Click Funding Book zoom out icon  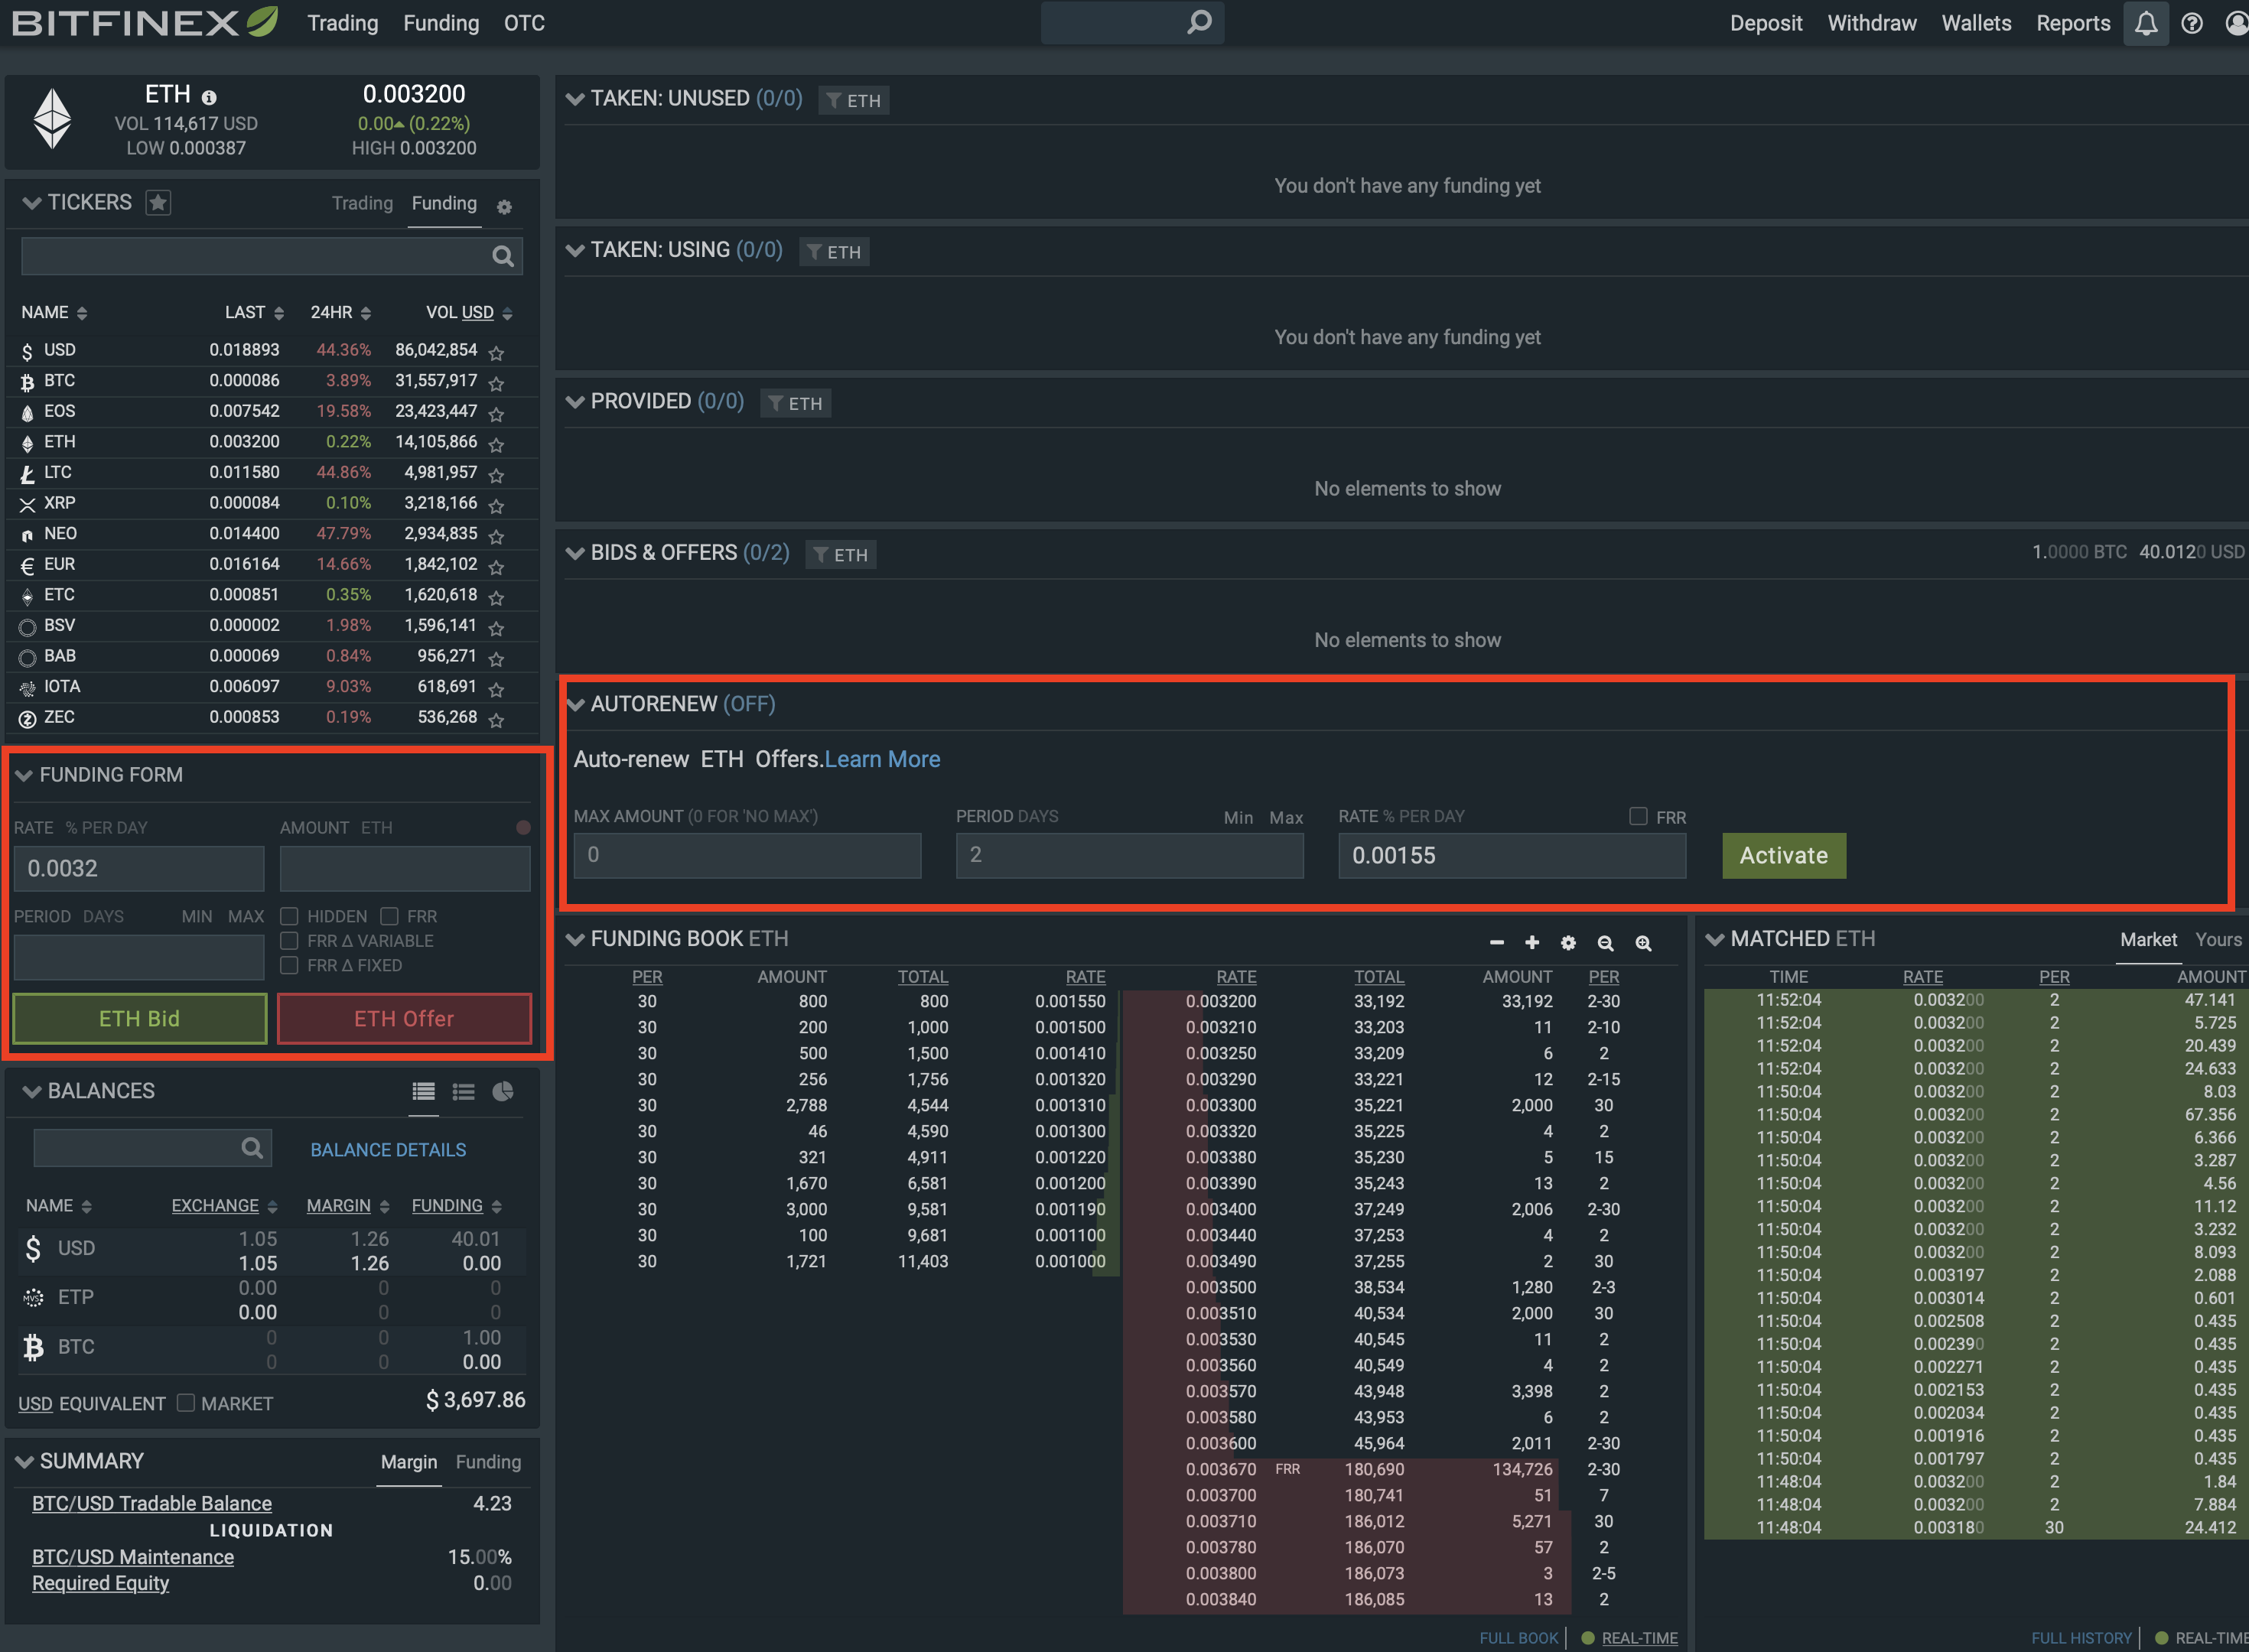[1605, 942]
